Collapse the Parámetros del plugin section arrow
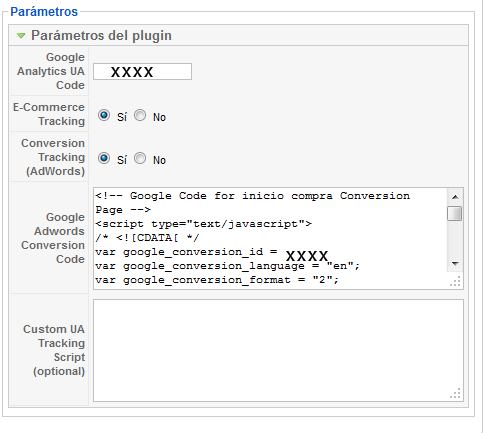Image resolution: width=483 pixels, height=433 pixels. 21,35
